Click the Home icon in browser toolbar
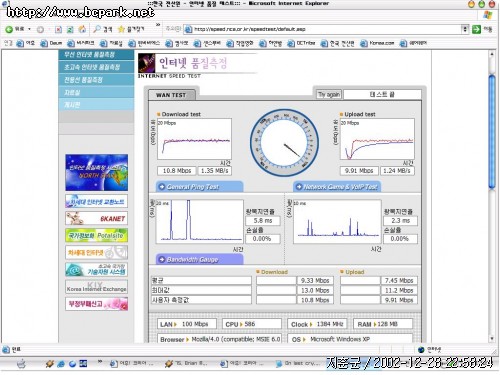500x375 pixels. 82,29
